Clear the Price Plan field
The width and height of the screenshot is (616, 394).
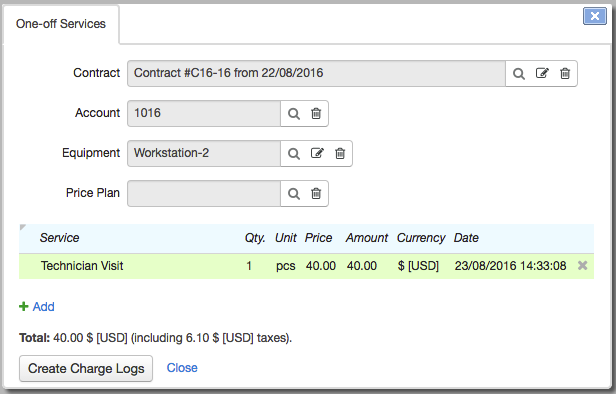pos(316,193)
